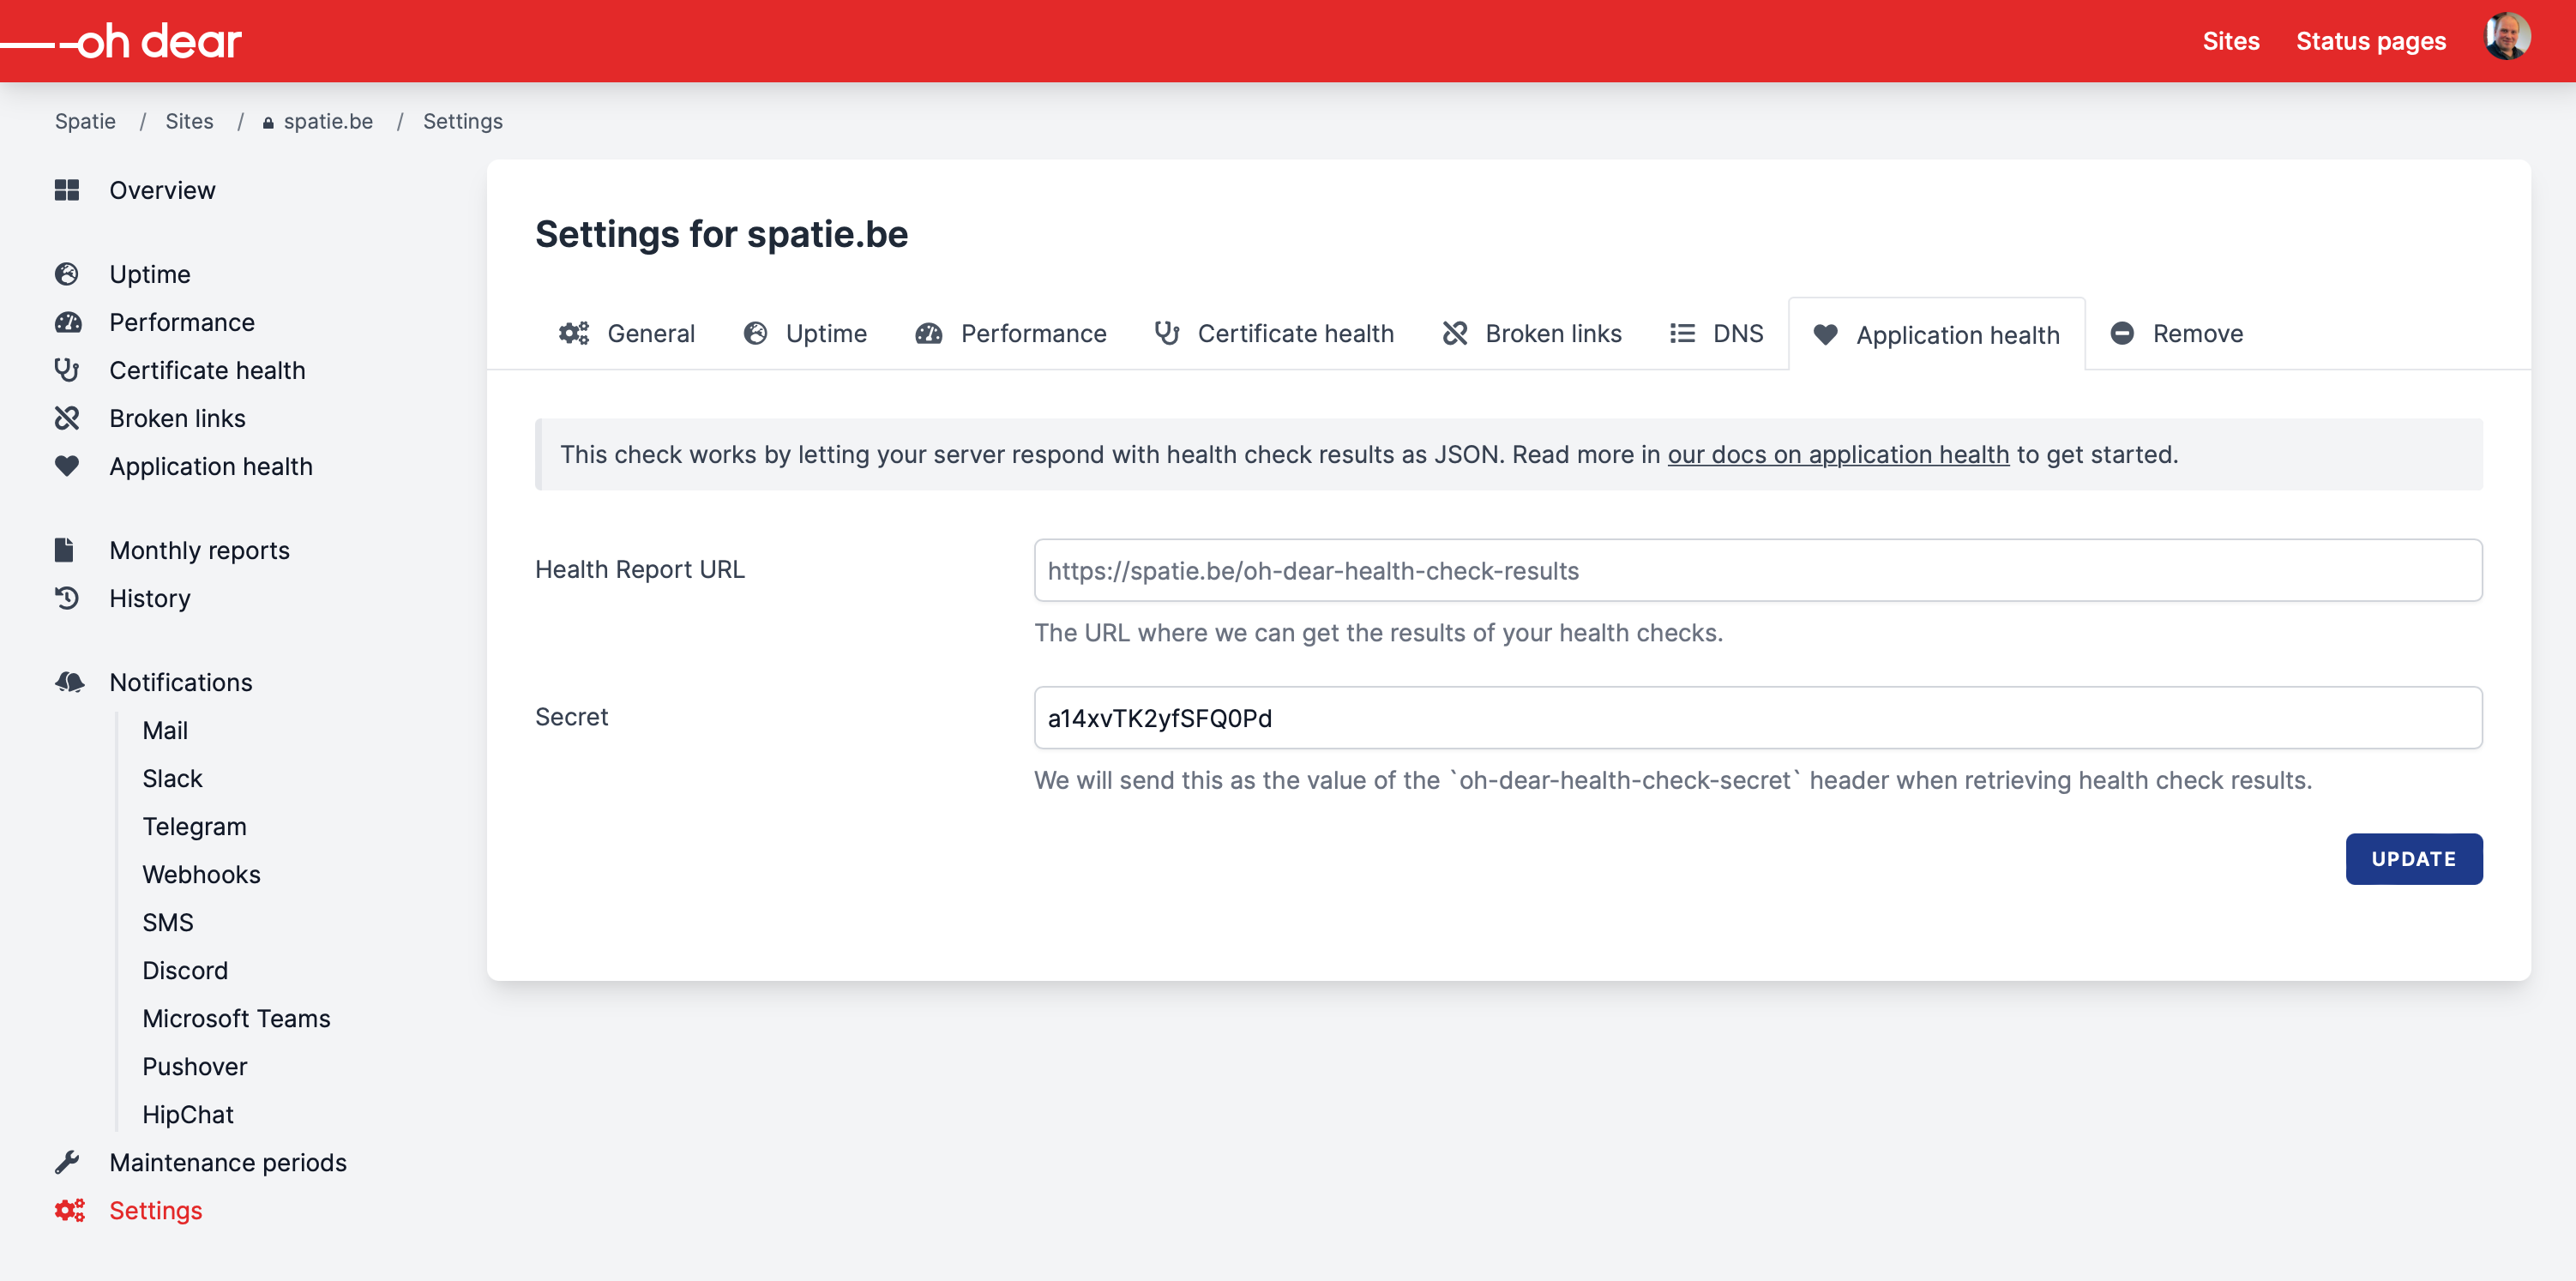Open HipChat notification settings
The height and width of the screenshot is (1281, 2576).
click(x=188, y=1114)
